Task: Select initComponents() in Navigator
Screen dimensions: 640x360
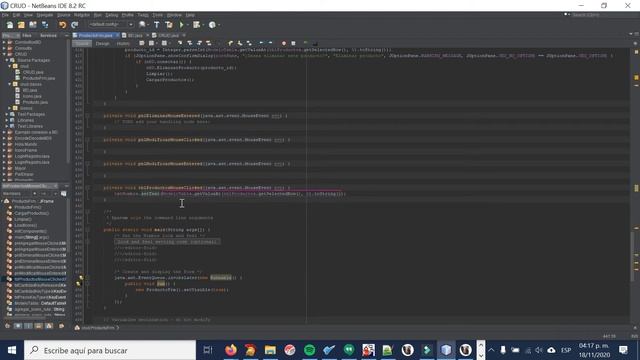Action: [x=30, y=231]
